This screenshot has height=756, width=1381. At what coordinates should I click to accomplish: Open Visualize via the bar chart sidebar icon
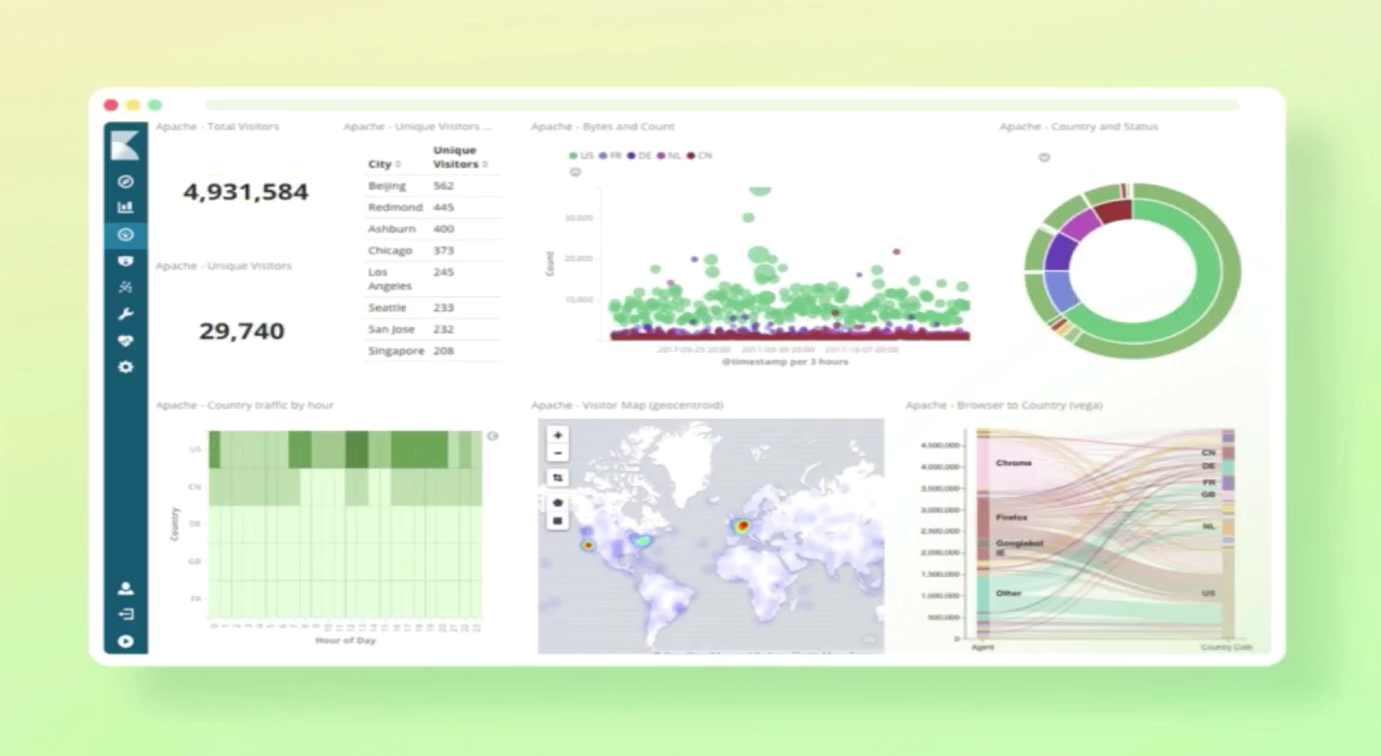coord(125,208)
